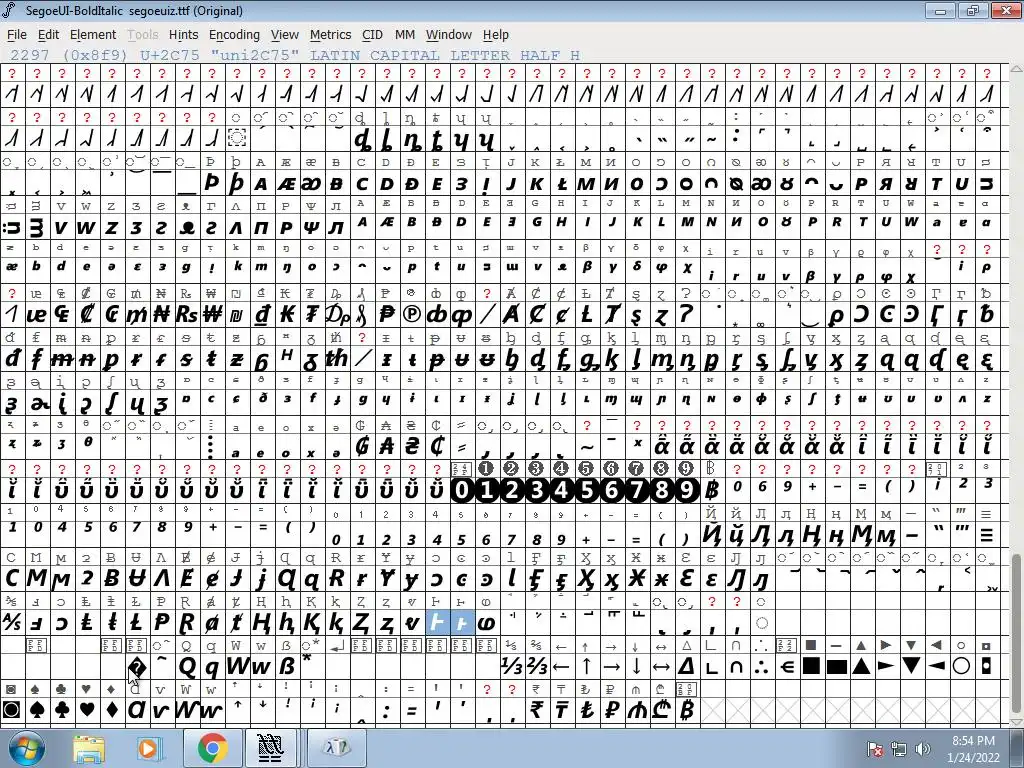Select the Indian rupee sign glyph
Screen dimensions: 1024x768
pyautogui.click(x=537, y=709)
